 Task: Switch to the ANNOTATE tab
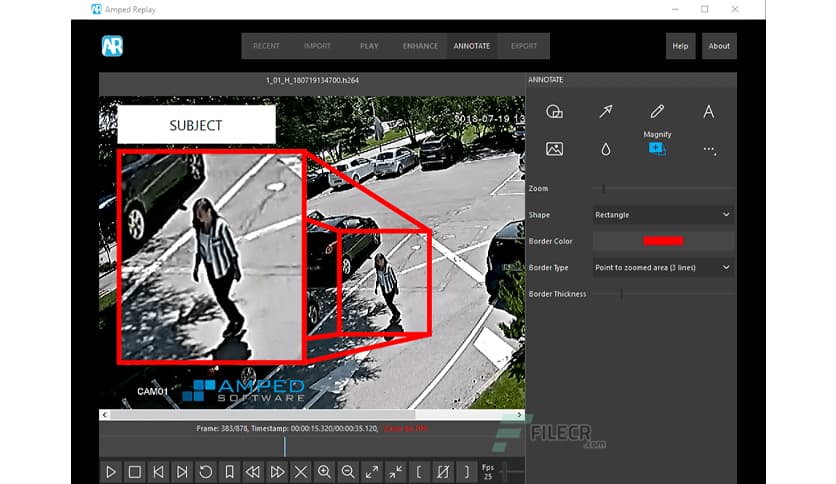472,46
